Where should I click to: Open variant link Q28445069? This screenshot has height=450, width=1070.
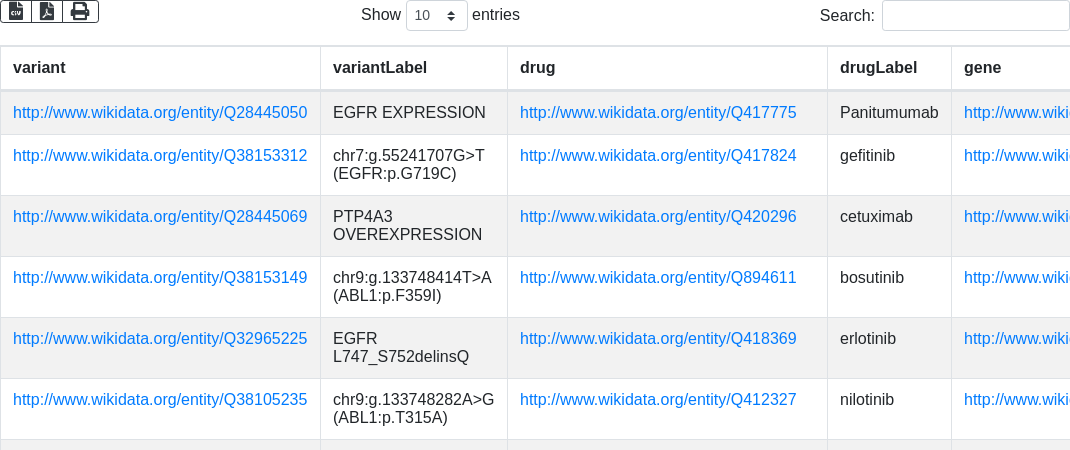[160, 217]
